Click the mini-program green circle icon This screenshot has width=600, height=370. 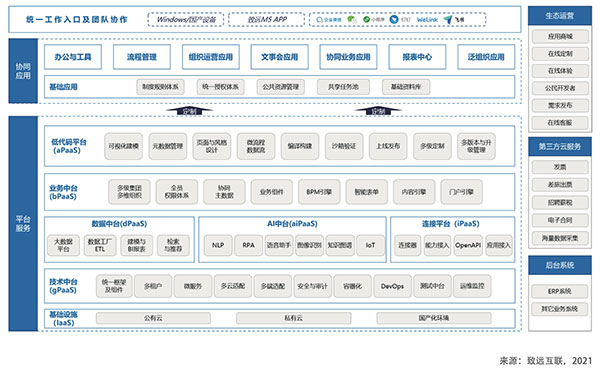pos(367,19)
